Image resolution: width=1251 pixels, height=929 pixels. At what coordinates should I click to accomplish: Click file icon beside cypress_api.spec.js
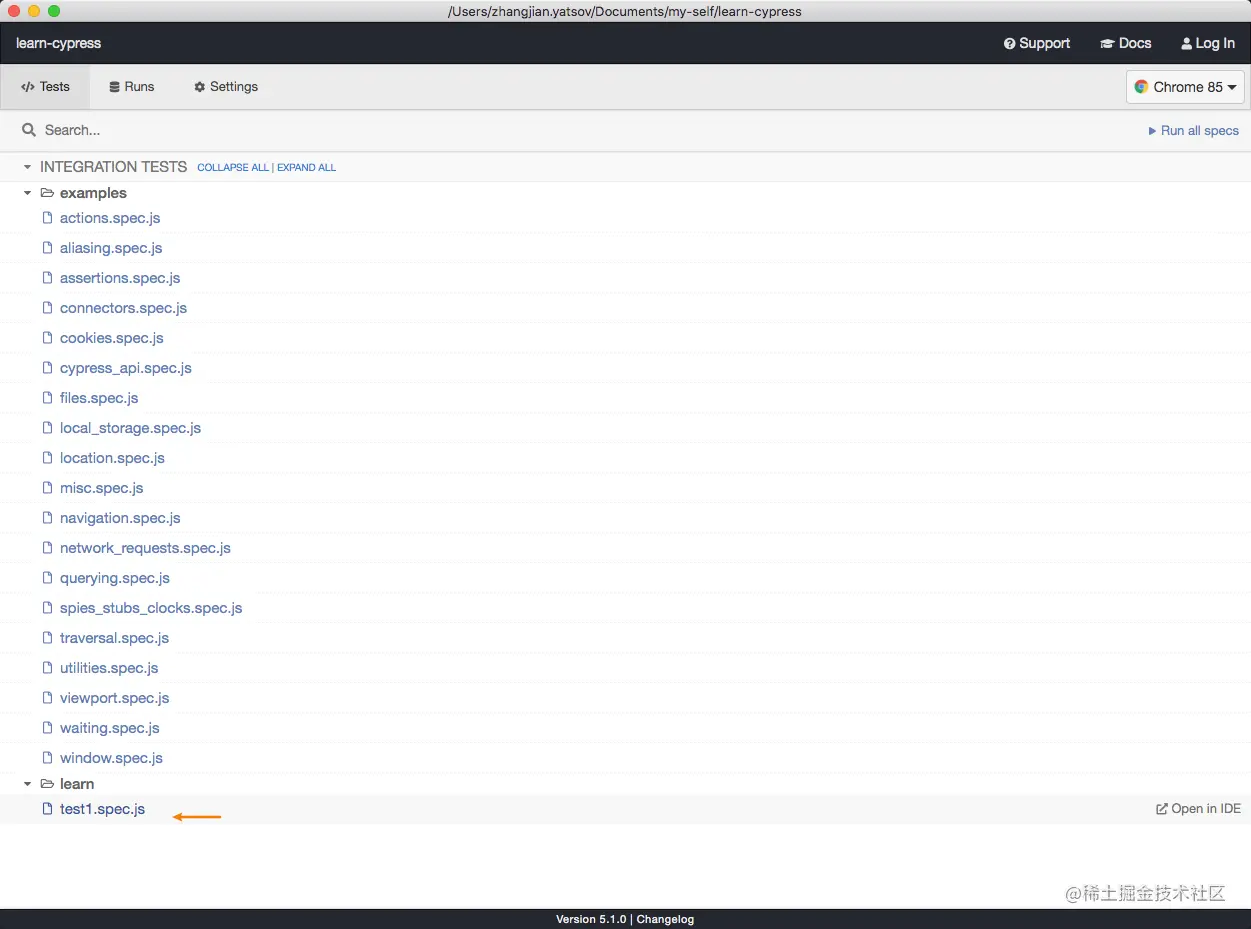(x=47, y=368)
